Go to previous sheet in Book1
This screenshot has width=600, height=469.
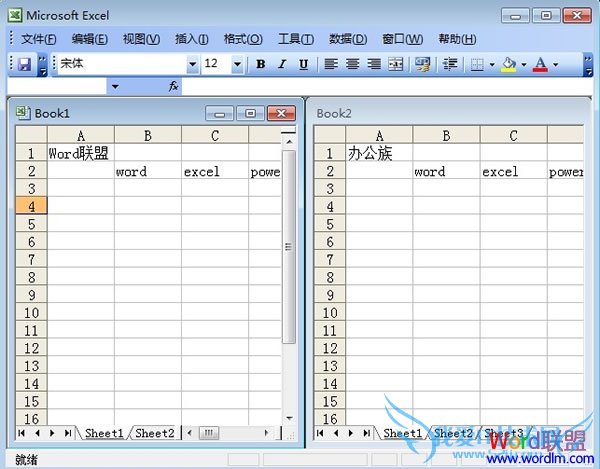point(37,433)
